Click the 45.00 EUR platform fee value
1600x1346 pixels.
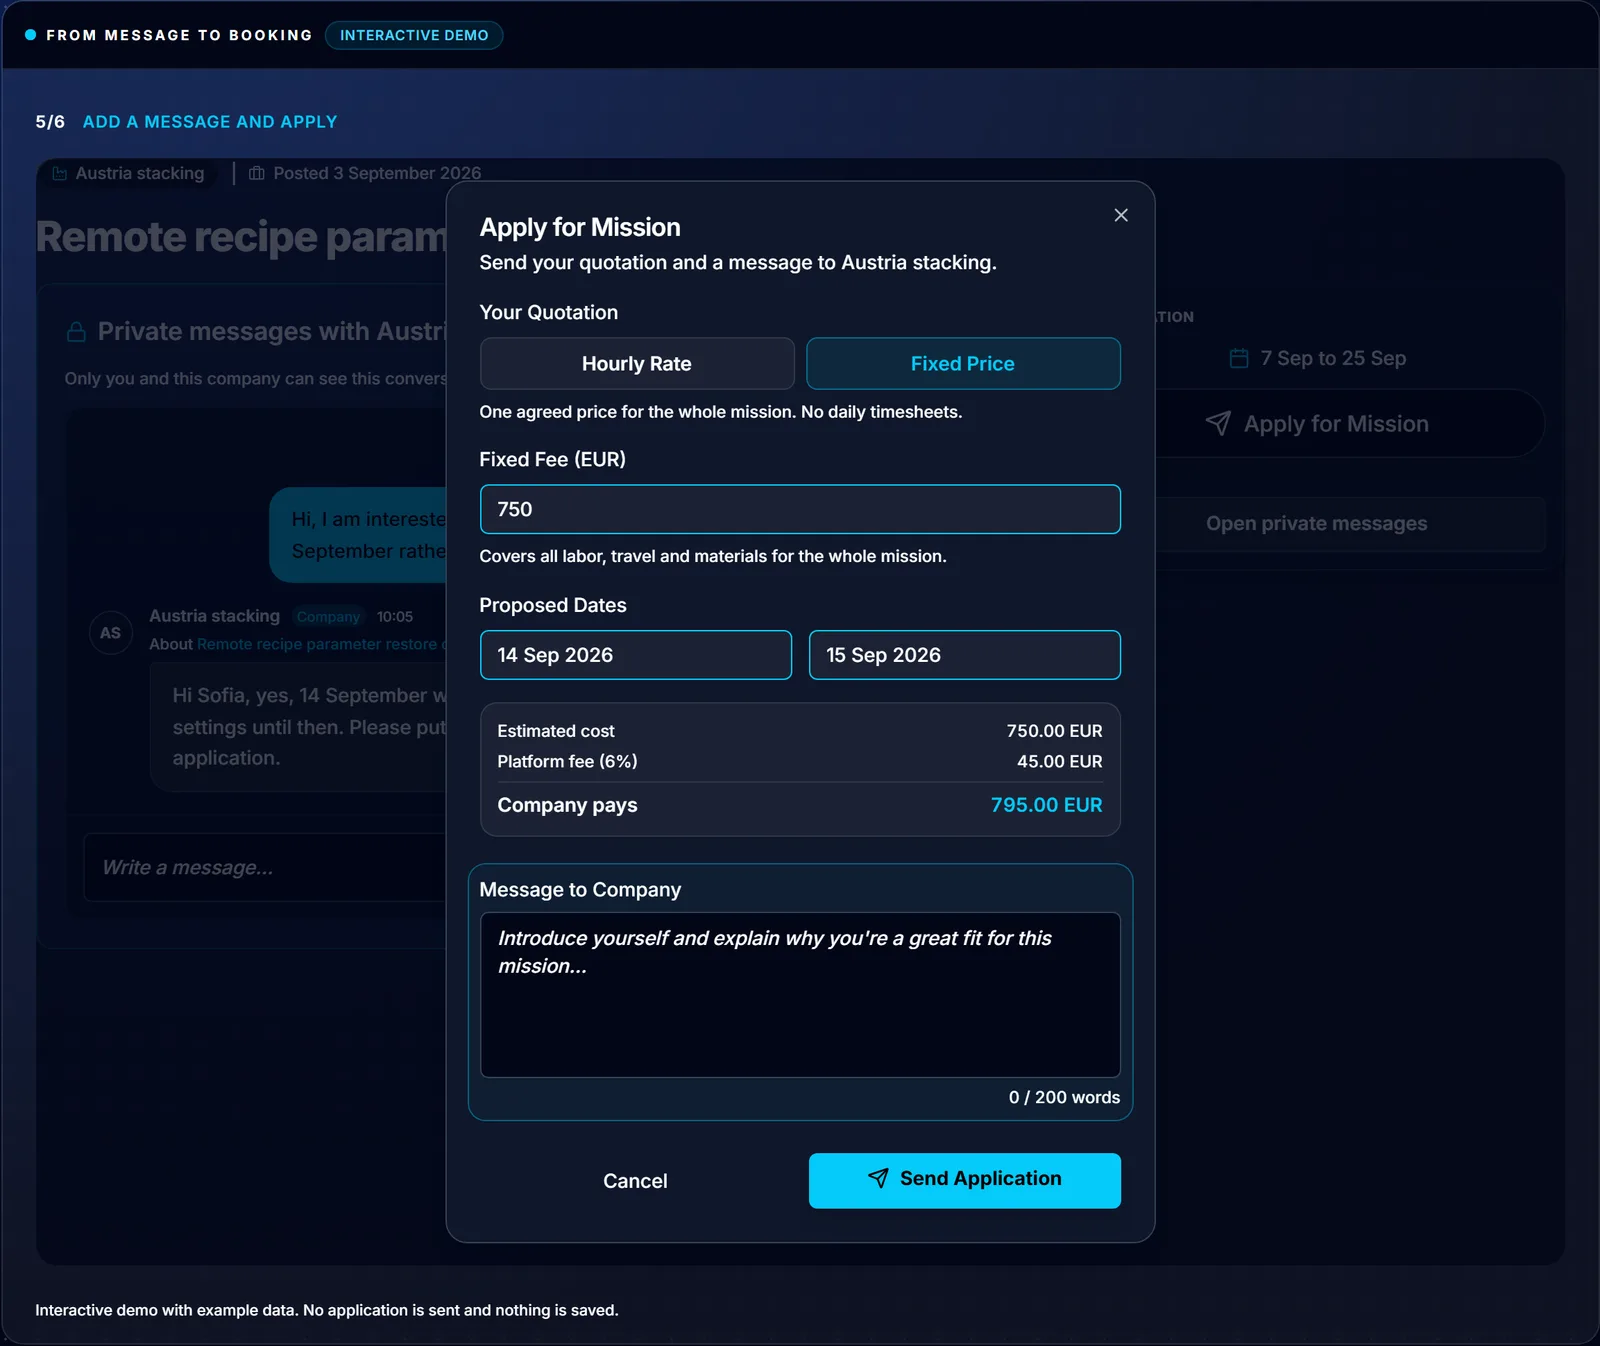[x=1060, y=761]
